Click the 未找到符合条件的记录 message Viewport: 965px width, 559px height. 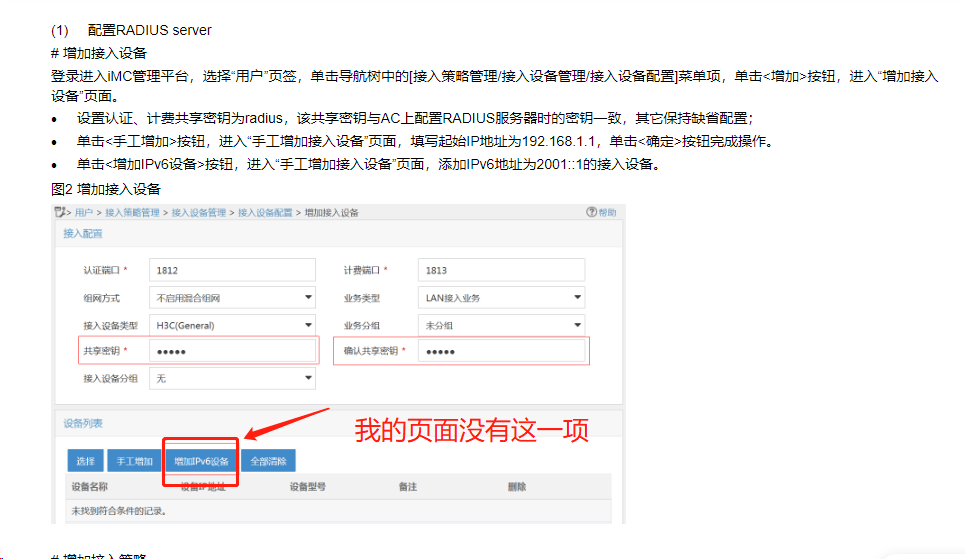tap(119, 511)
